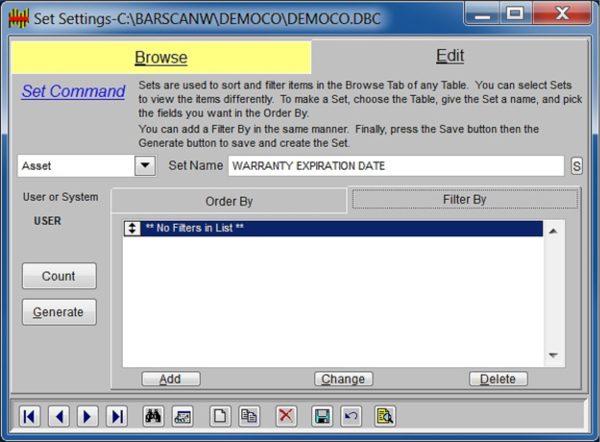
Task: Switch to the Edit tab
Action: tap(450, 56)
